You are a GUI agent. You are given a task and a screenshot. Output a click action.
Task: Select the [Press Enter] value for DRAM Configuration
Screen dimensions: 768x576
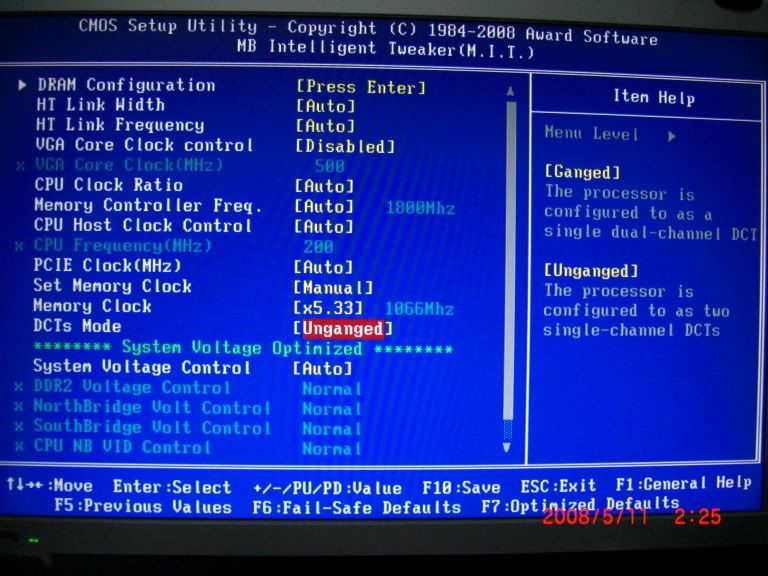click(361, 87)
